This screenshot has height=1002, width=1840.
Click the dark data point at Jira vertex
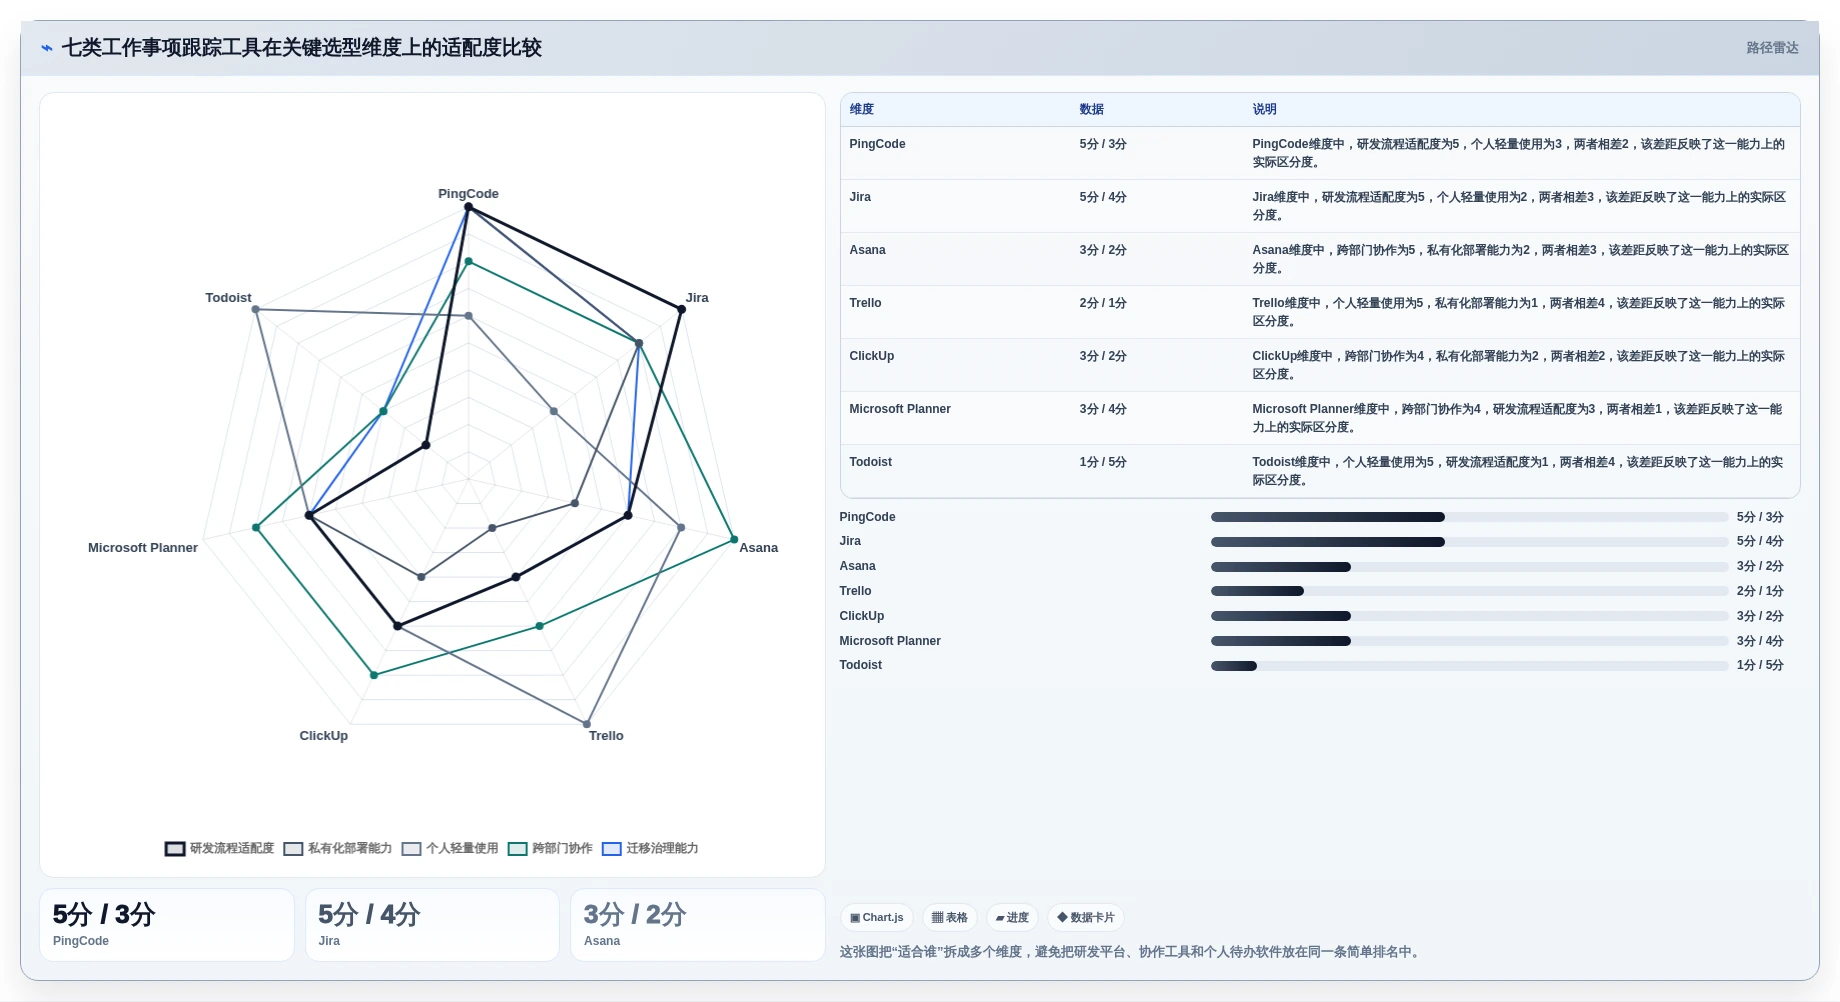682,309
